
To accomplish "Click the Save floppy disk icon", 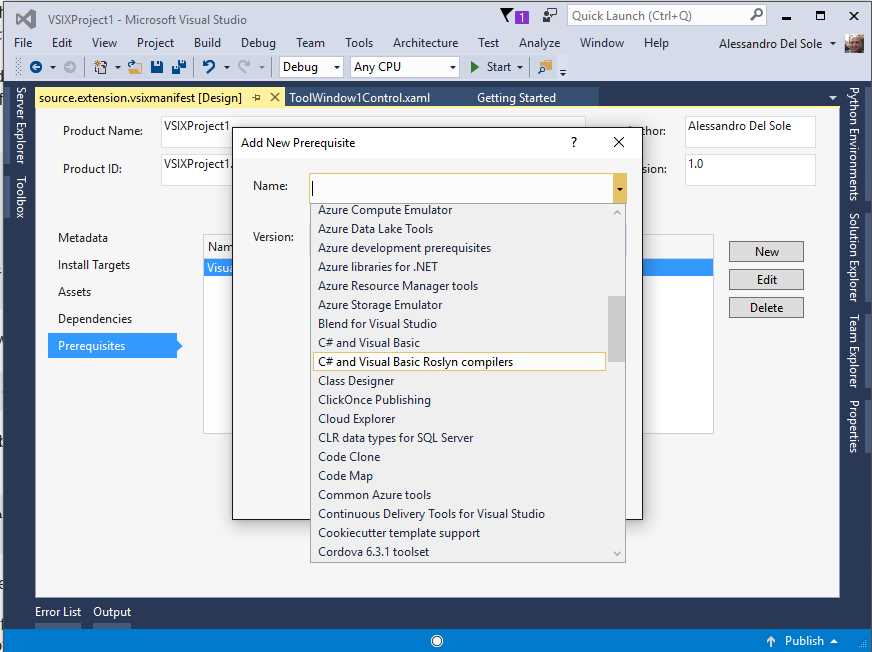I will tap(157, 67).
